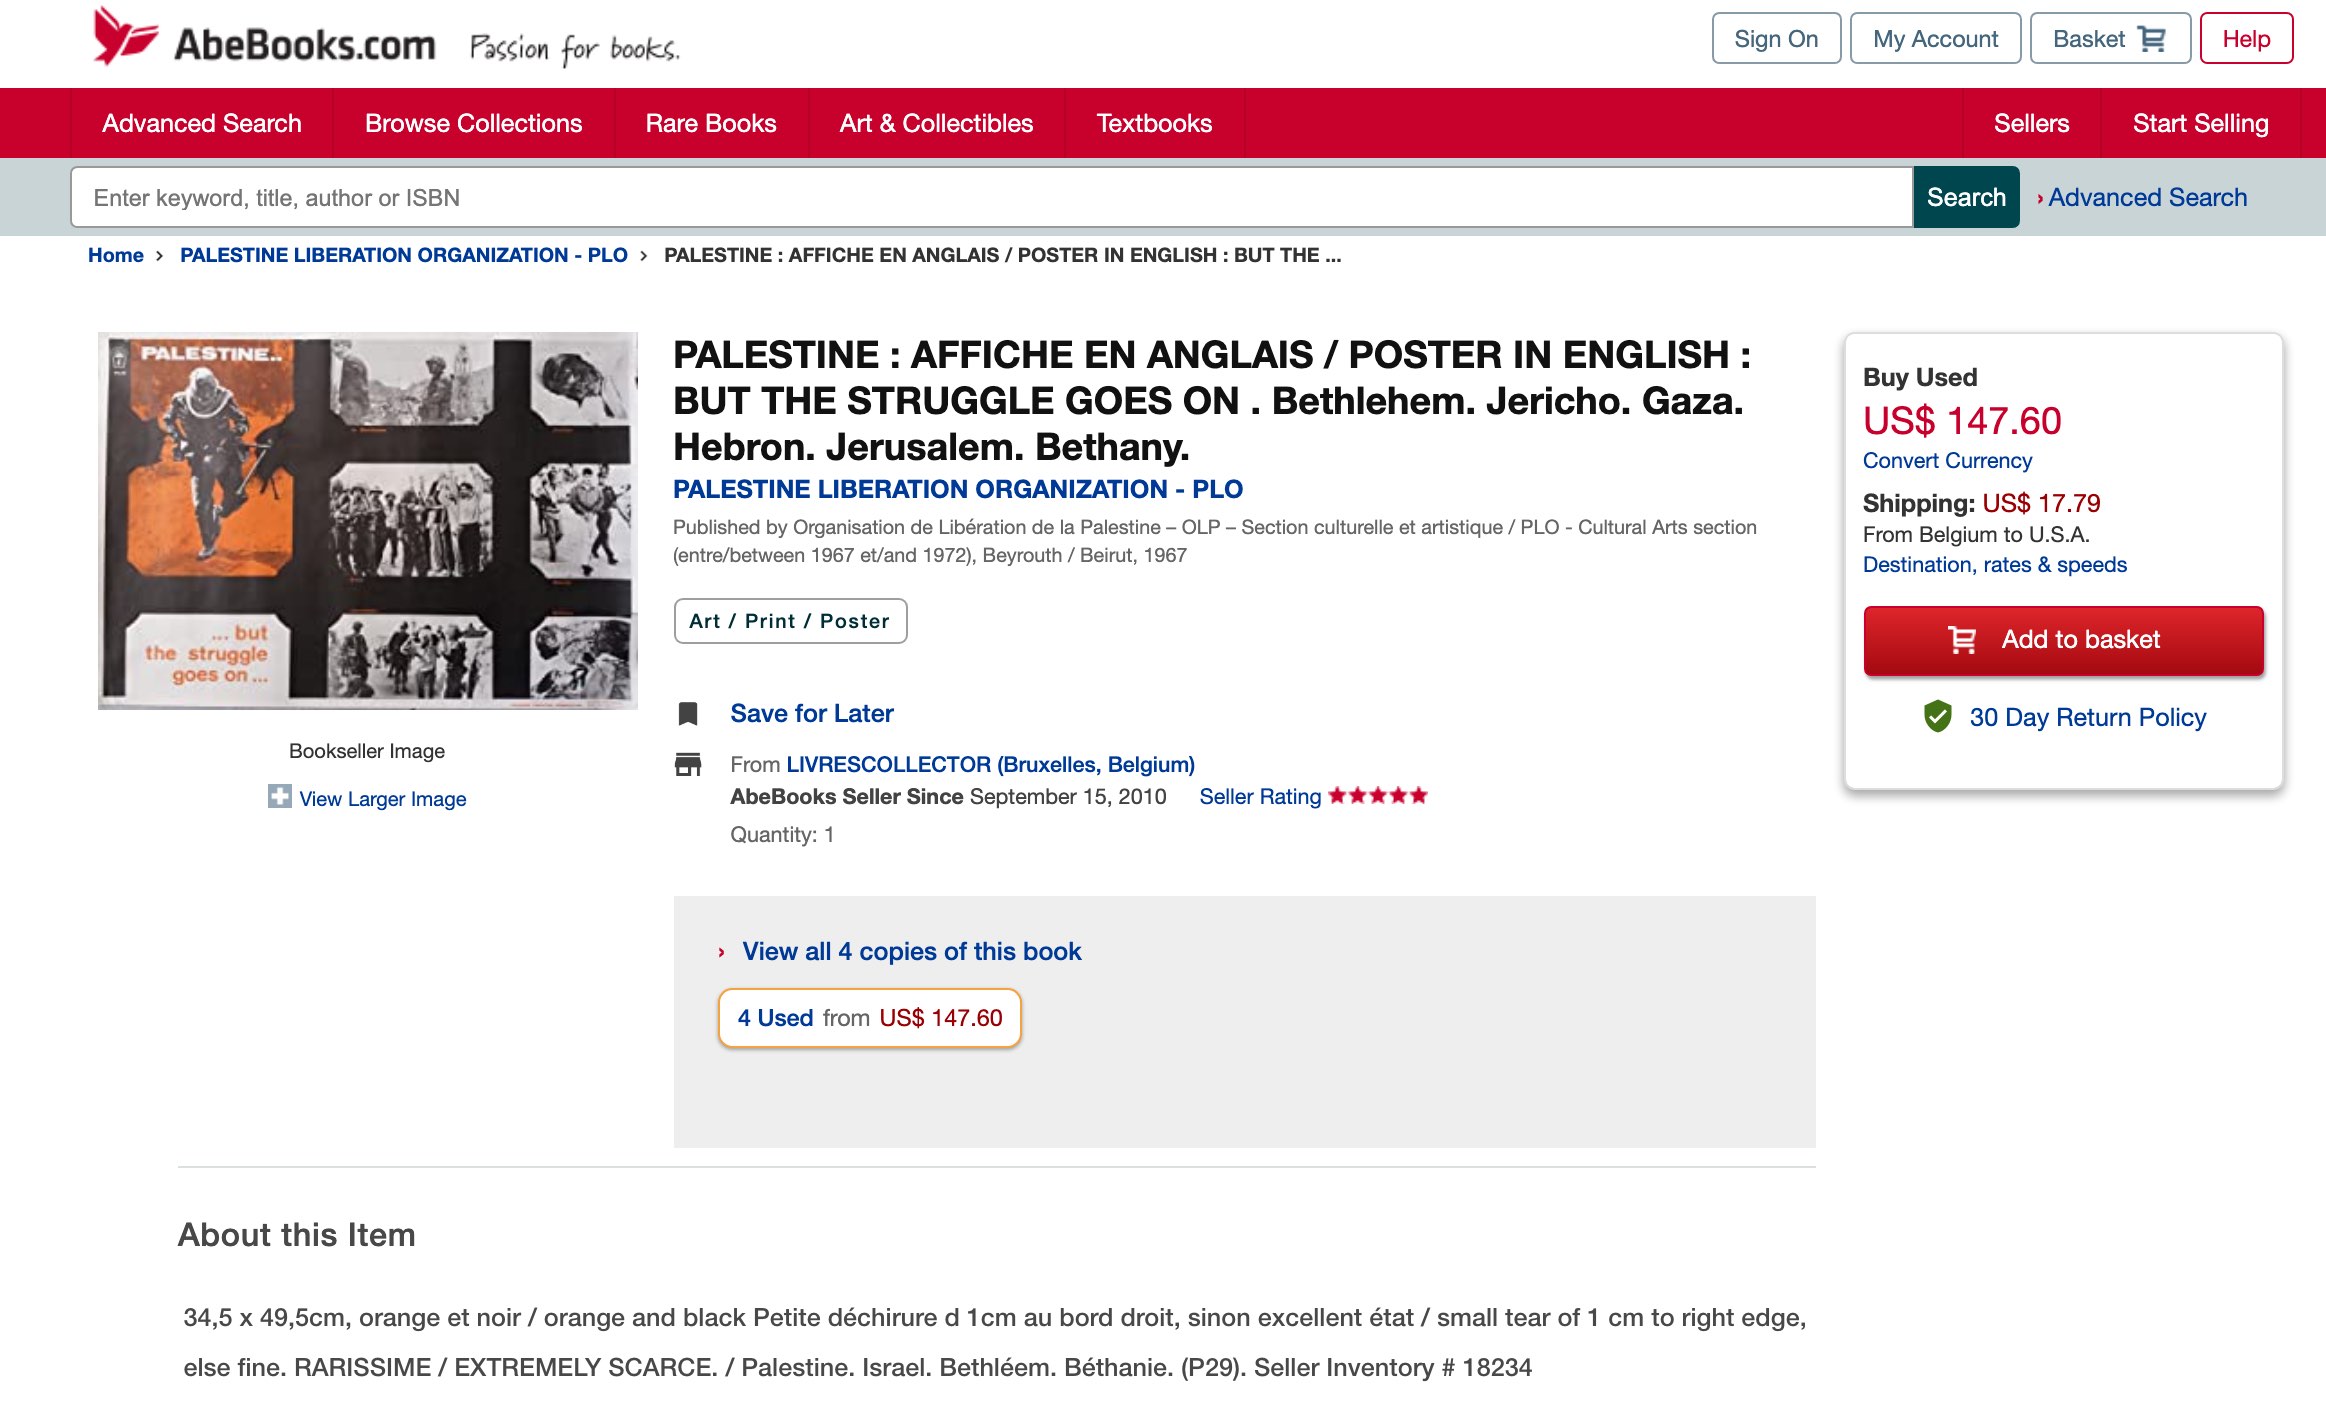Viewport: 2326px width, 1410px height.
Task: Open Convert Currency link
Action: [1946, 461]
